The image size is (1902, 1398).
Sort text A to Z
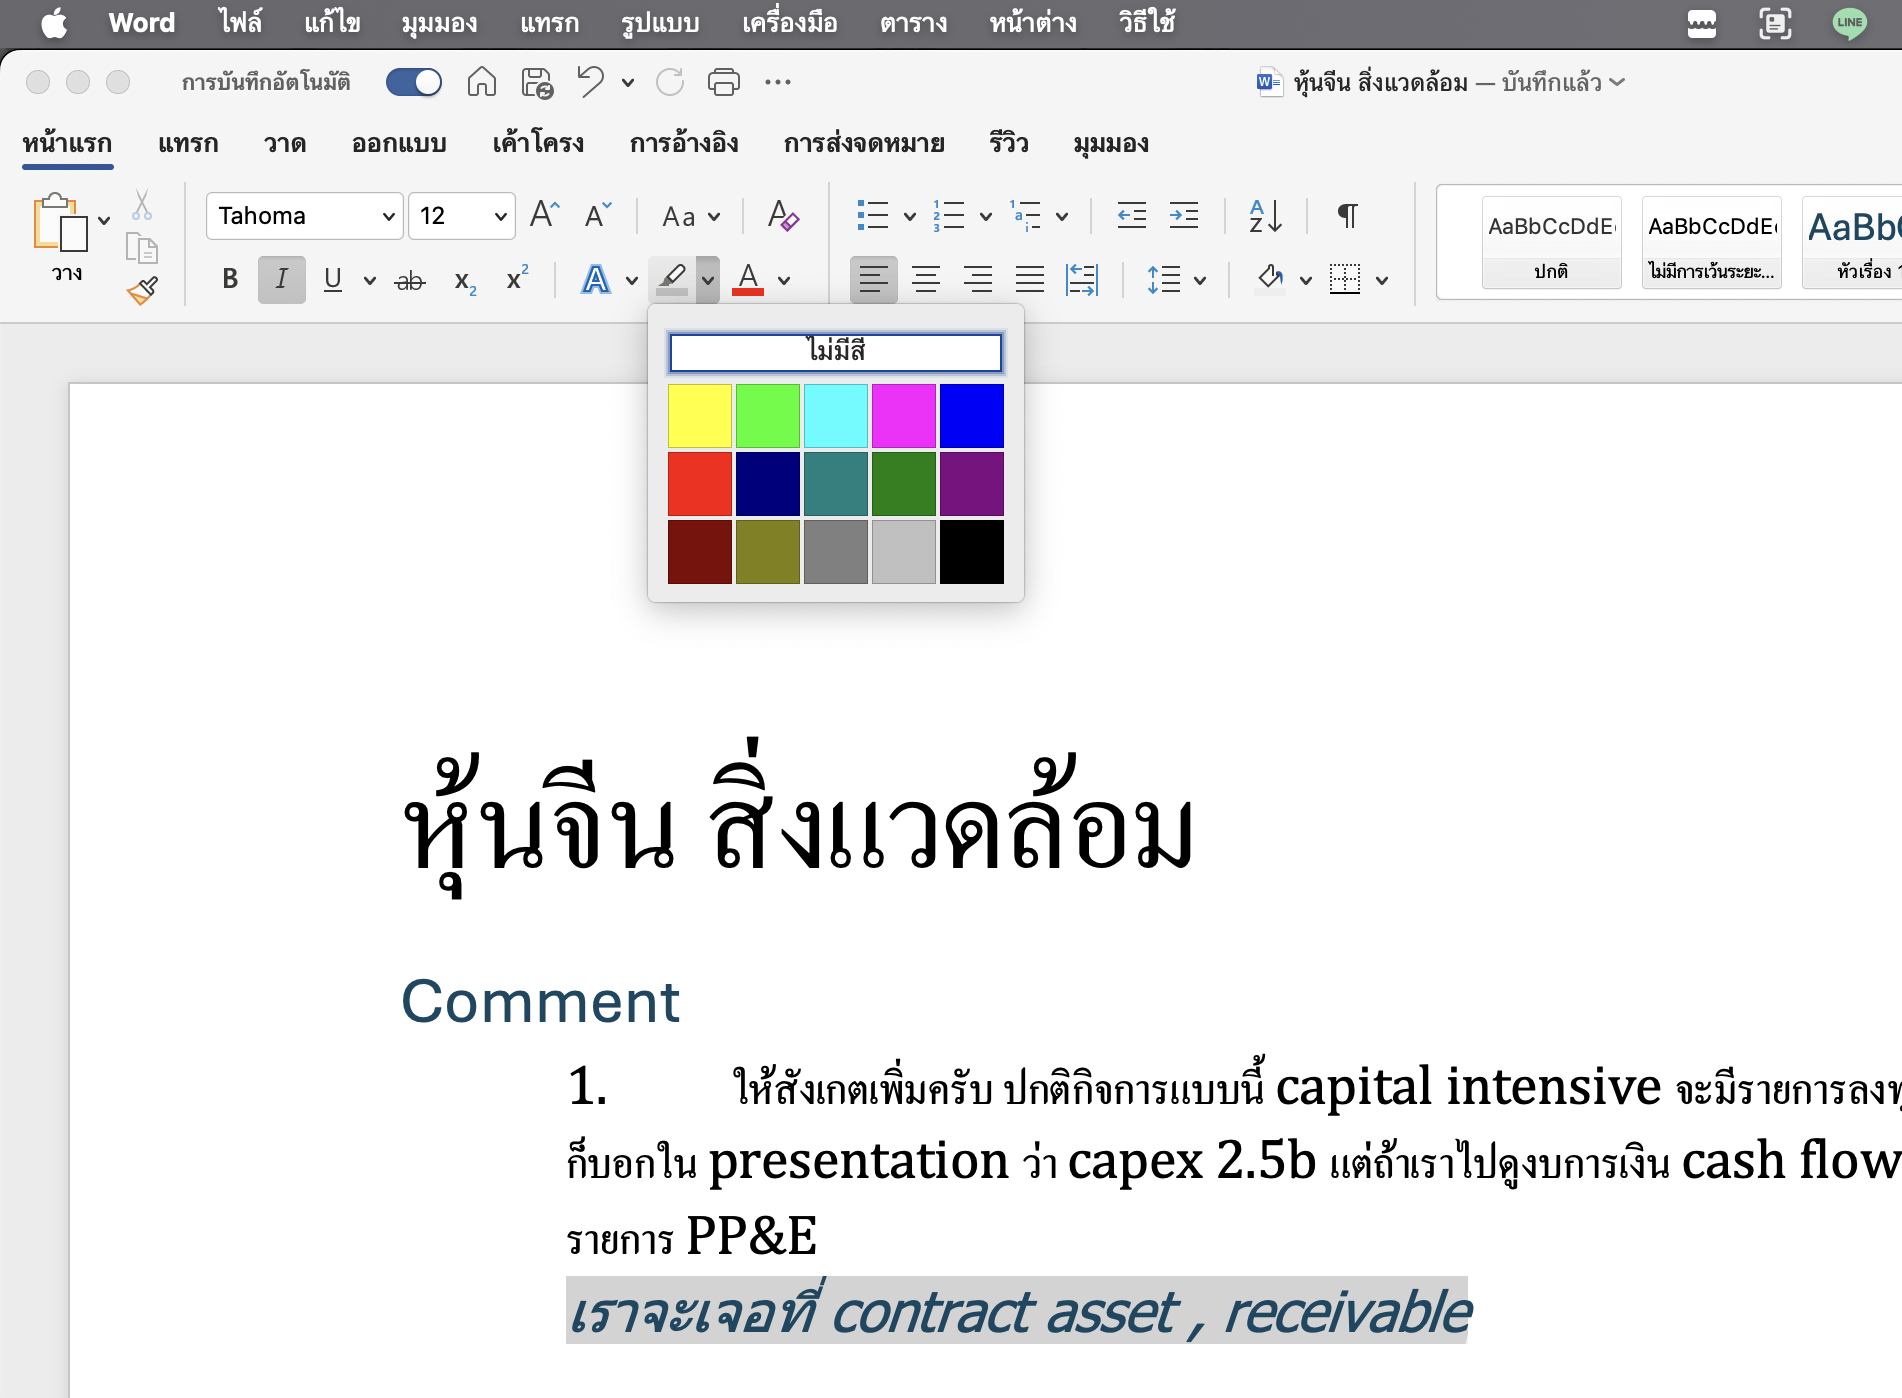coord(1265,215)
